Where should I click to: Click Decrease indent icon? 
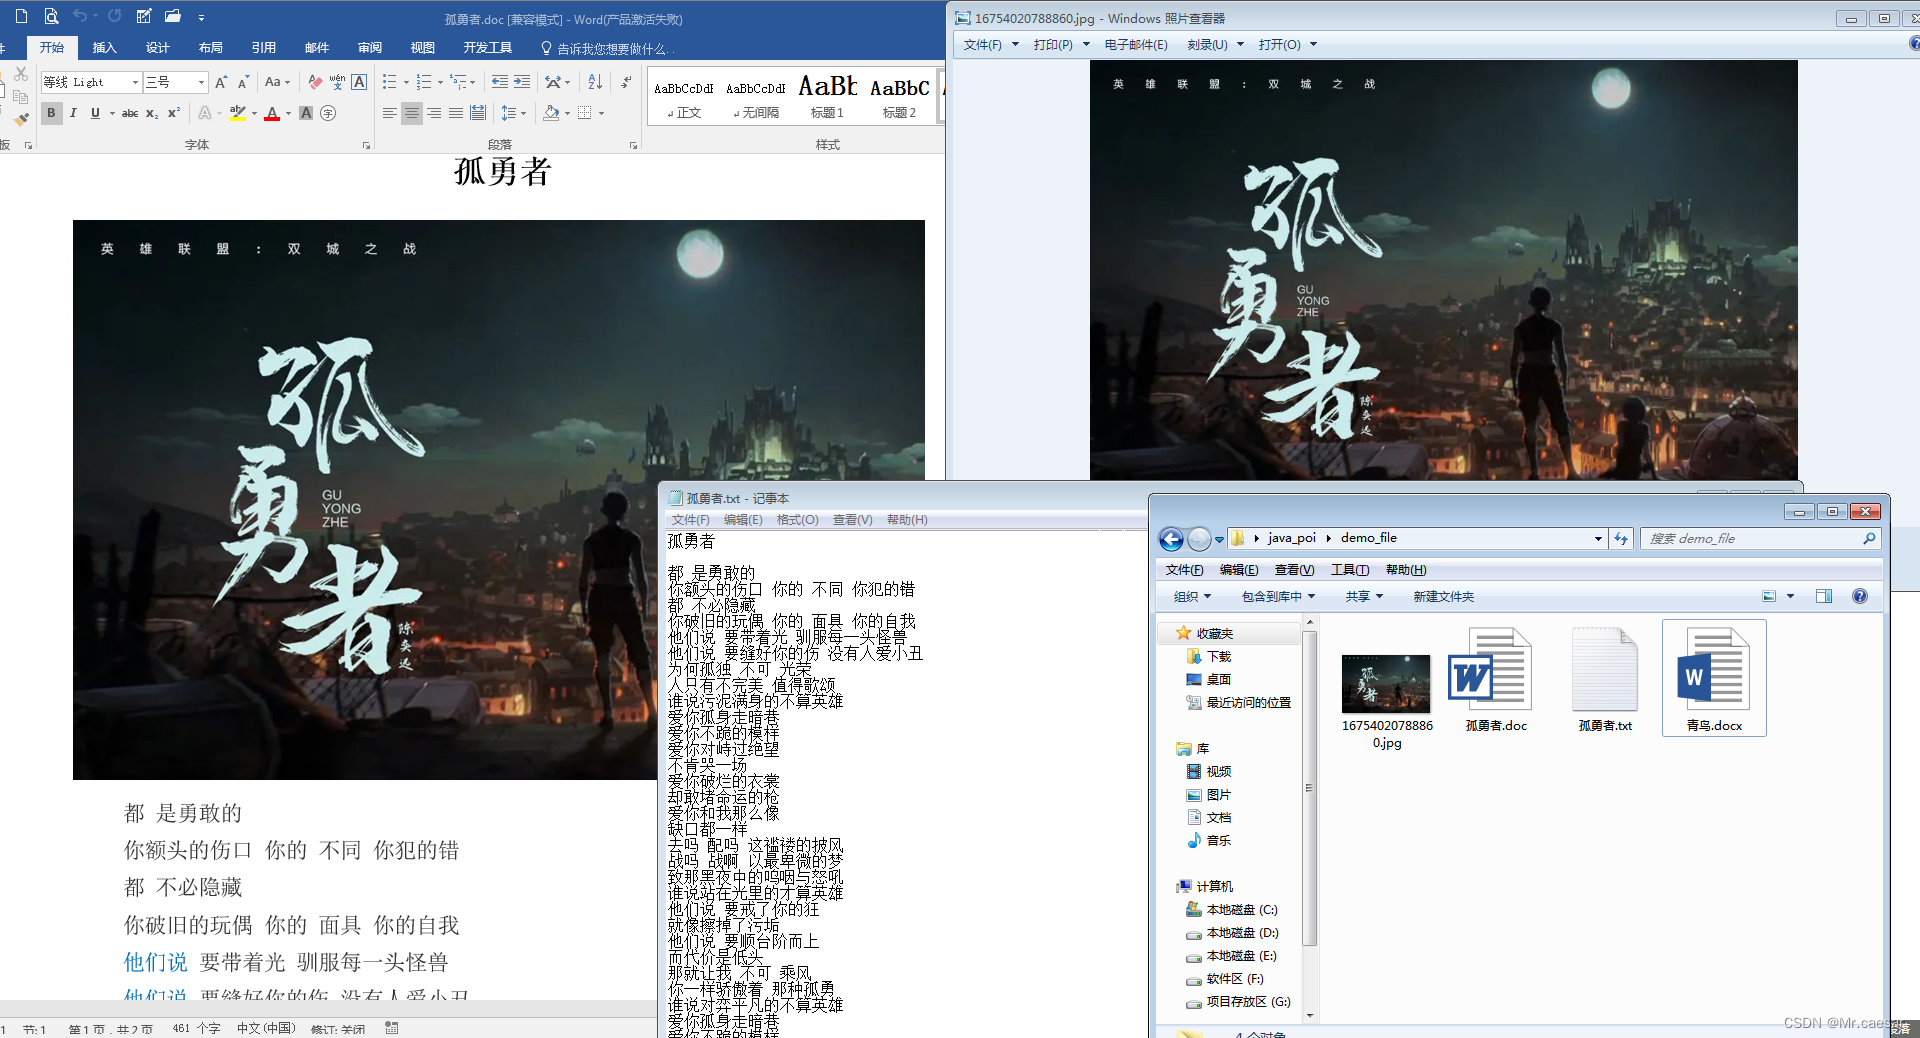pos(500,82)
